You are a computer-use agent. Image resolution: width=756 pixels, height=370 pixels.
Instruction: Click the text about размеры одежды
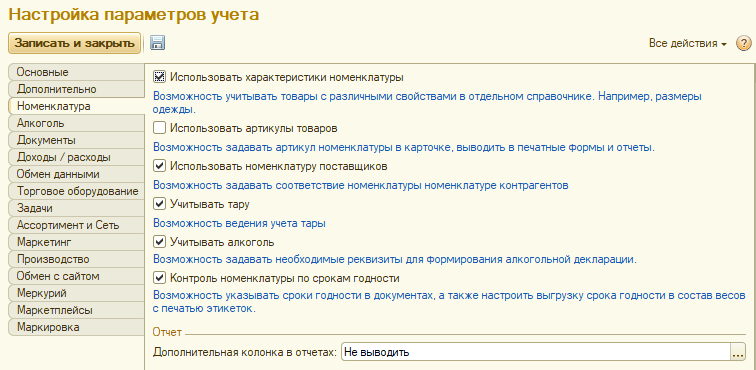[427, 102]
